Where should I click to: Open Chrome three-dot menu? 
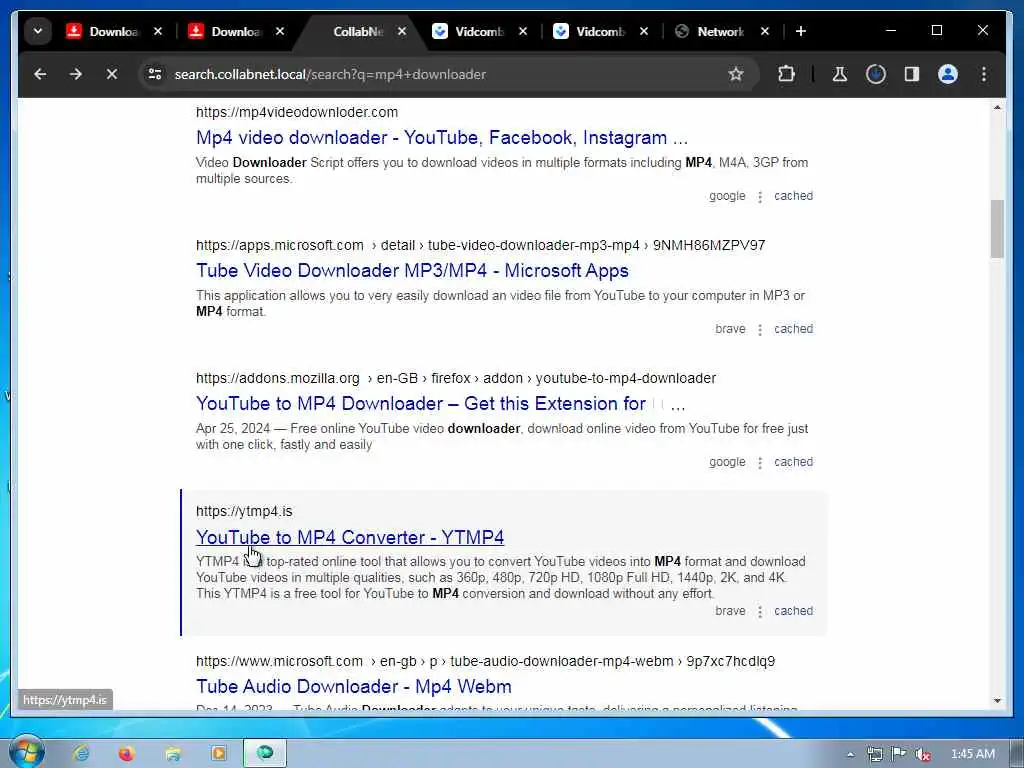pyautogui.click(x=984, y=74)
